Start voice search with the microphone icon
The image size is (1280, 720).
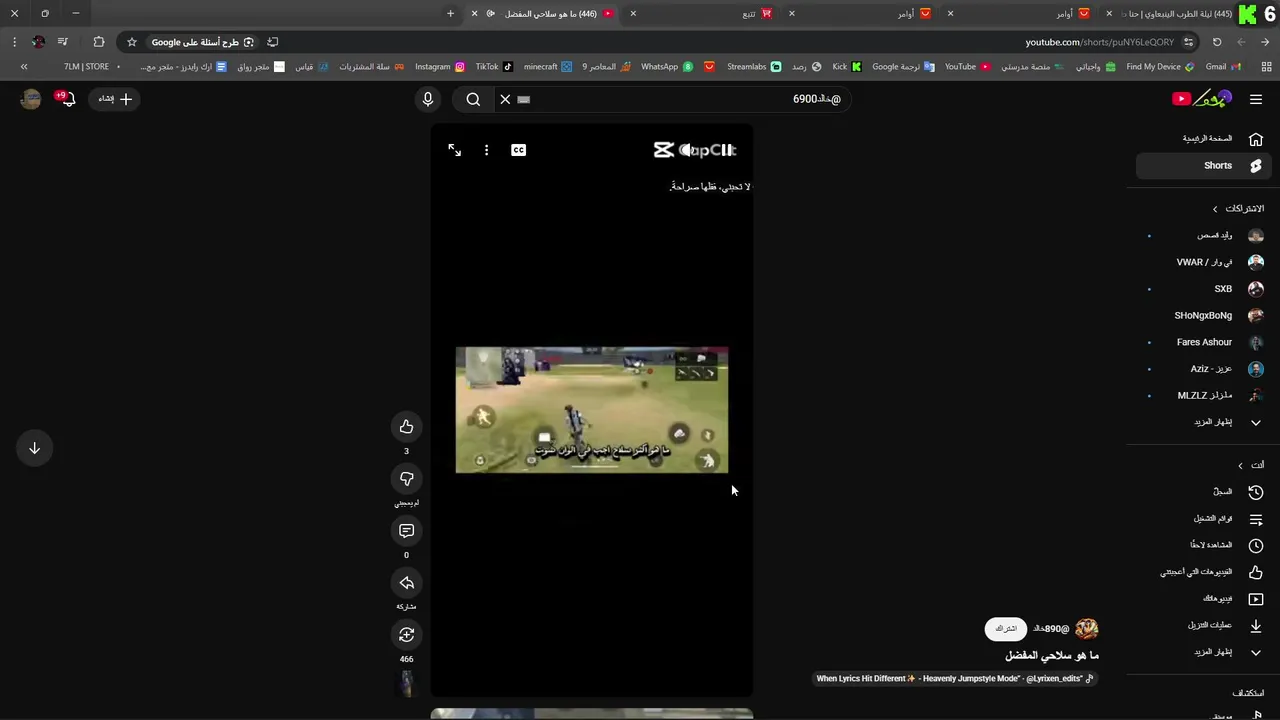coord(428,99)
